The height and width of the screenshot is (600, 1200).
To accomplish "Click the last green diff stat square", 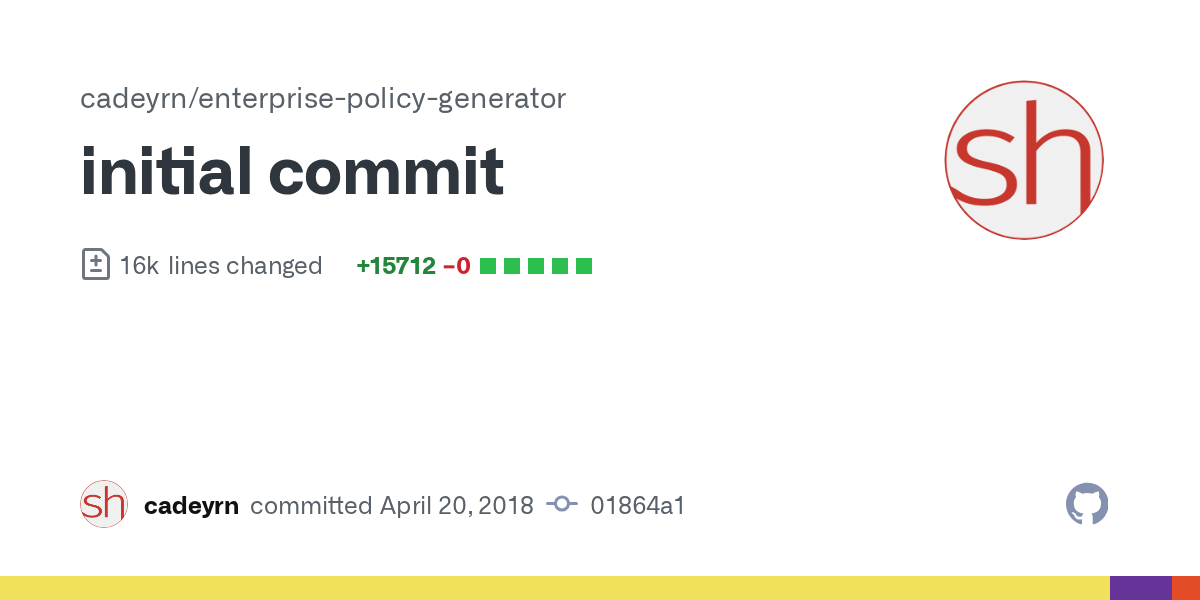I will (x=584, y=266).
